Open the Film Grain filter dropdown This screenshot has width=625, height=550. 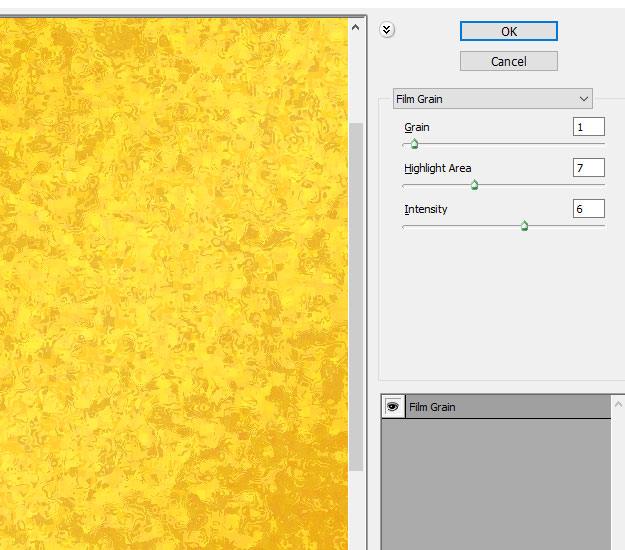tap(492, 99)
